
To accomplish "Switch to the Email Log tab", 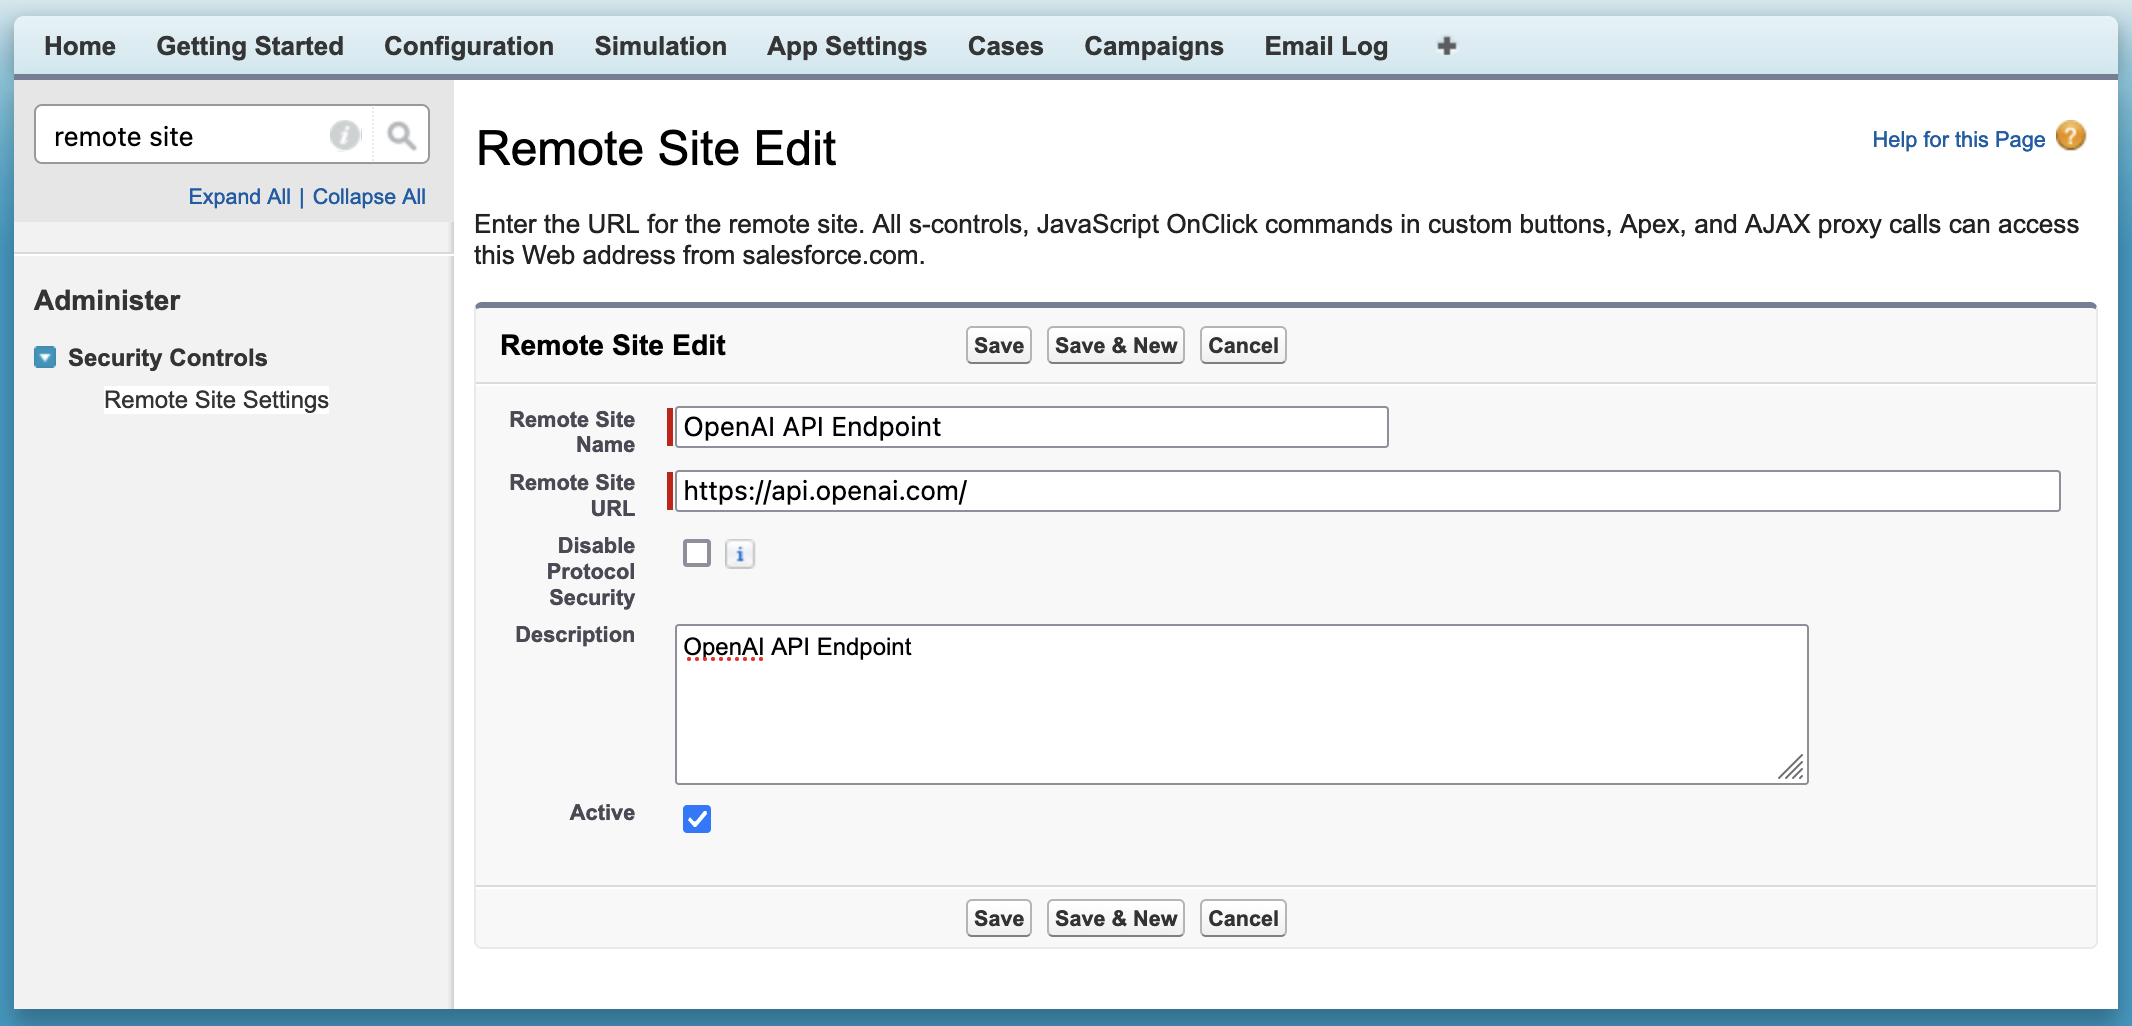I will click(1325, 46).
